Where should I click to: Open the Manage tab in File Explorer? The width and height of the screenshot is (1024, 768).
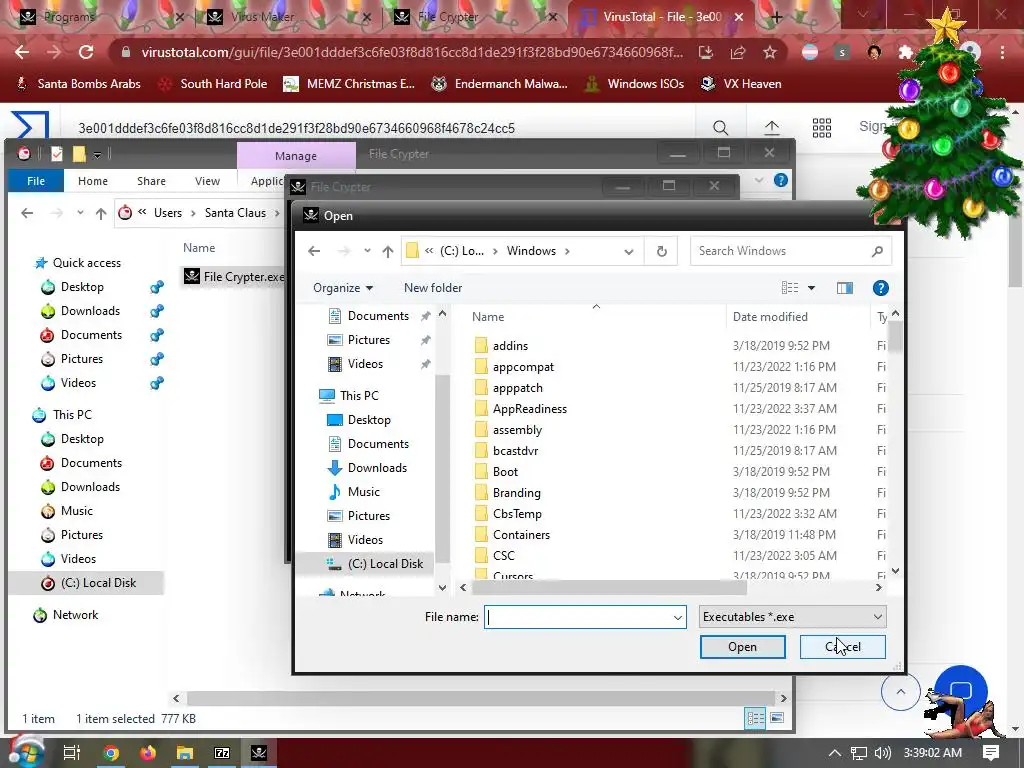(296, 156)
